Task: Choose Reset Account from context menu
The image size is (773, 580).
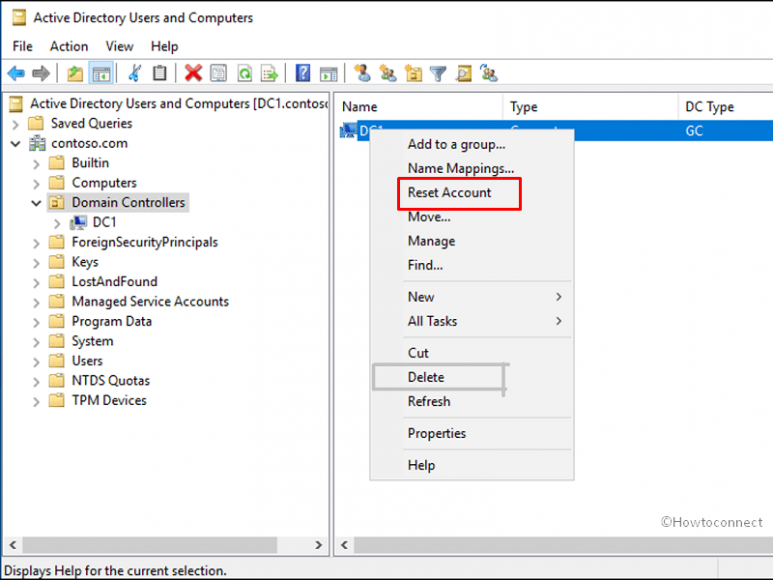Action: pos(472,193)
